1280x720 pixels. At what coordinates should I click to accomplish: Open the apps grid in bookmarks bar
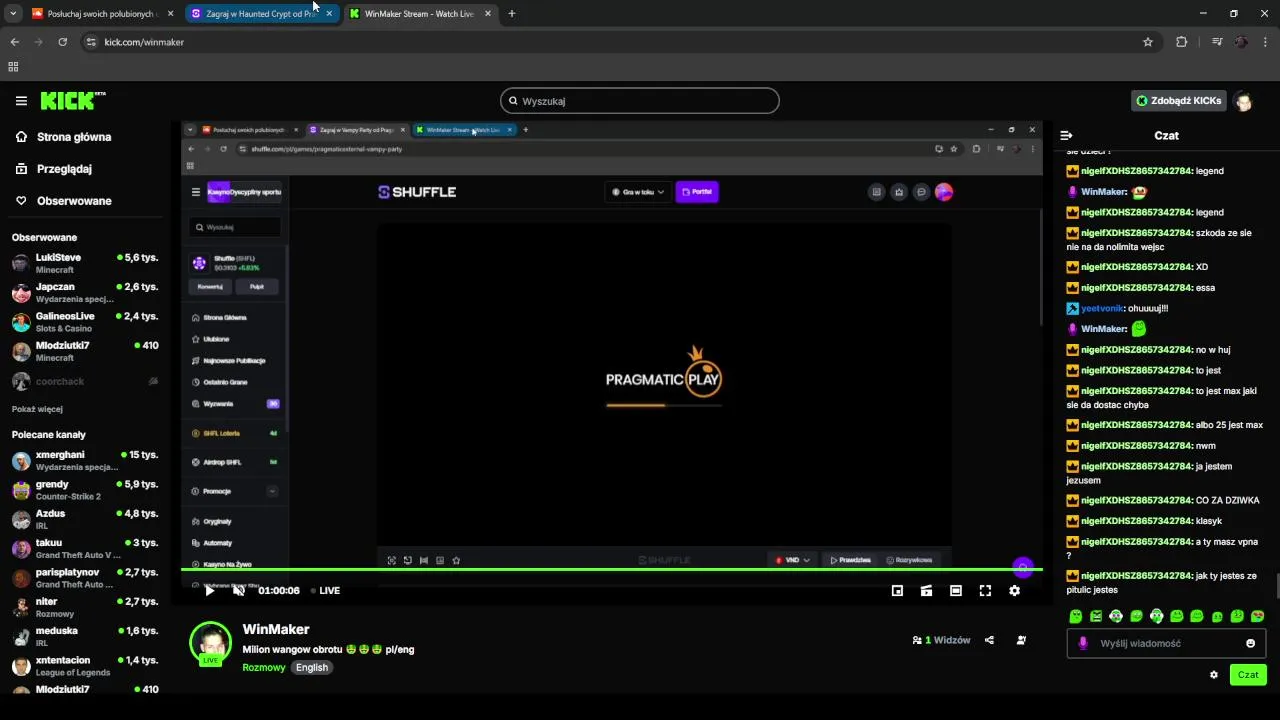coord(13,67)
